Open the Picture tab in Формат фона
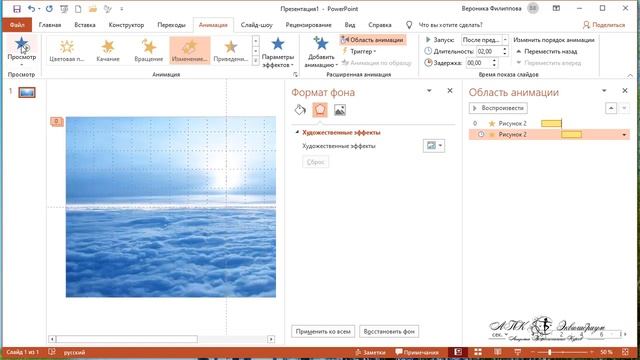 point(340,110)
